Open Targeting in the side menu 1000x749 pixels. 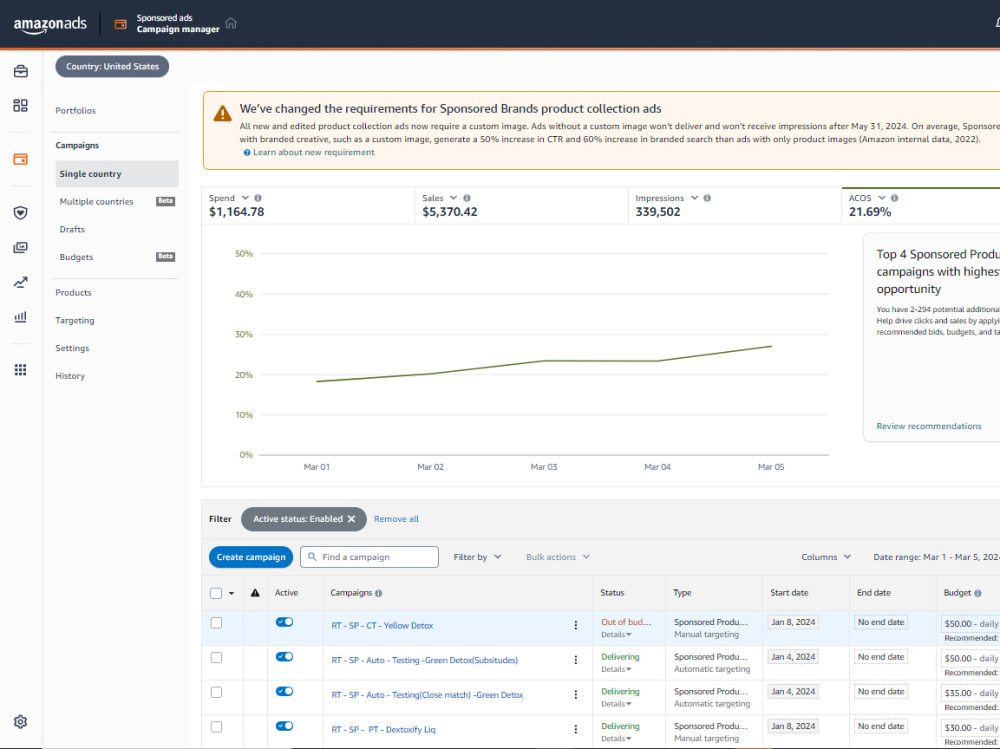point(75,320)
